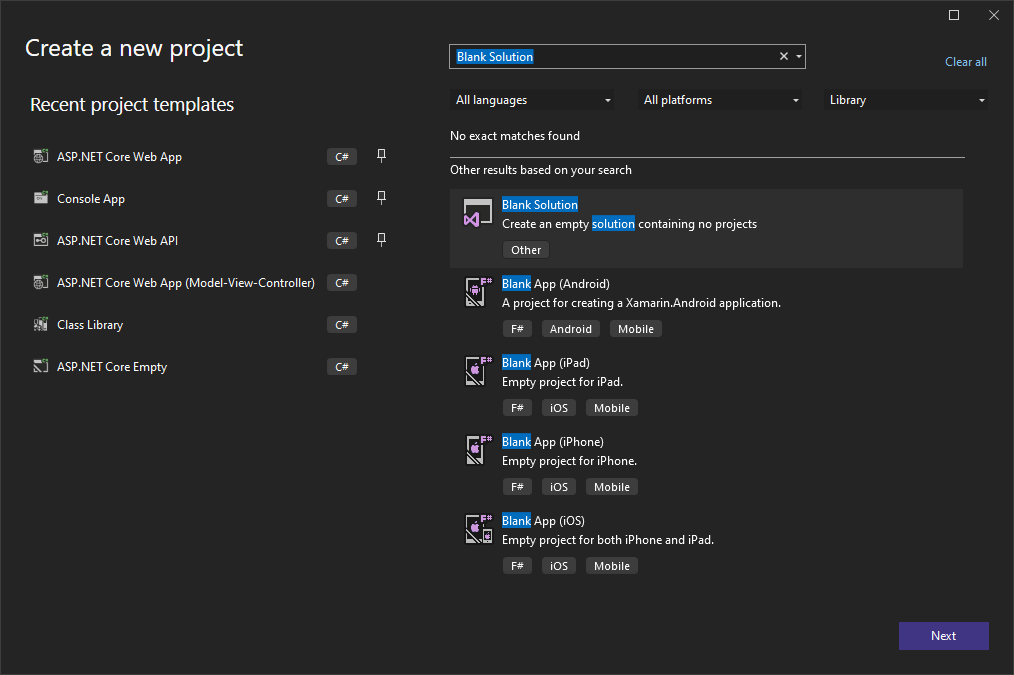Click 'Empty project for iPhone.' description
This screenshot has width=1014, height=675.
click(x=570, y=460)
